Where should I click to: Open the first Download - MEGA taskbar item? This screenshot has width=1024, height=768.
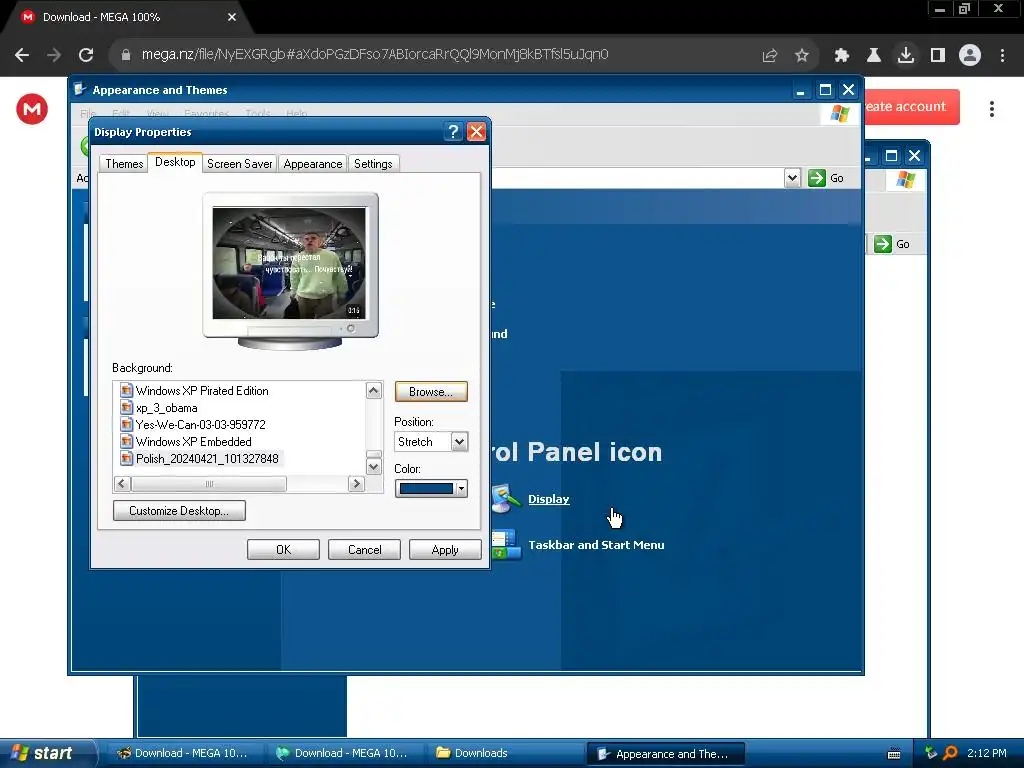[183, 754]
